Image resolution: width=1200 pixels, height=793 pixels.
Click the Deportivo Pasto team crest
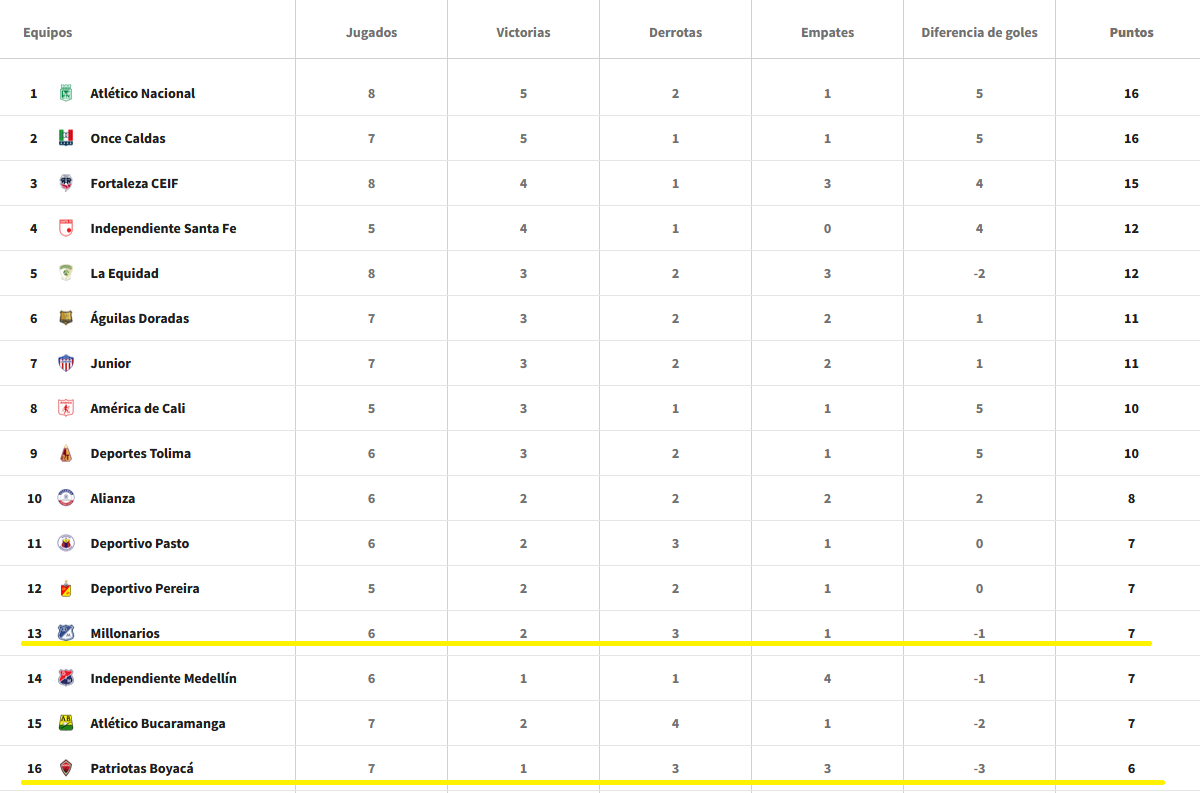click(x=66, y=543)
